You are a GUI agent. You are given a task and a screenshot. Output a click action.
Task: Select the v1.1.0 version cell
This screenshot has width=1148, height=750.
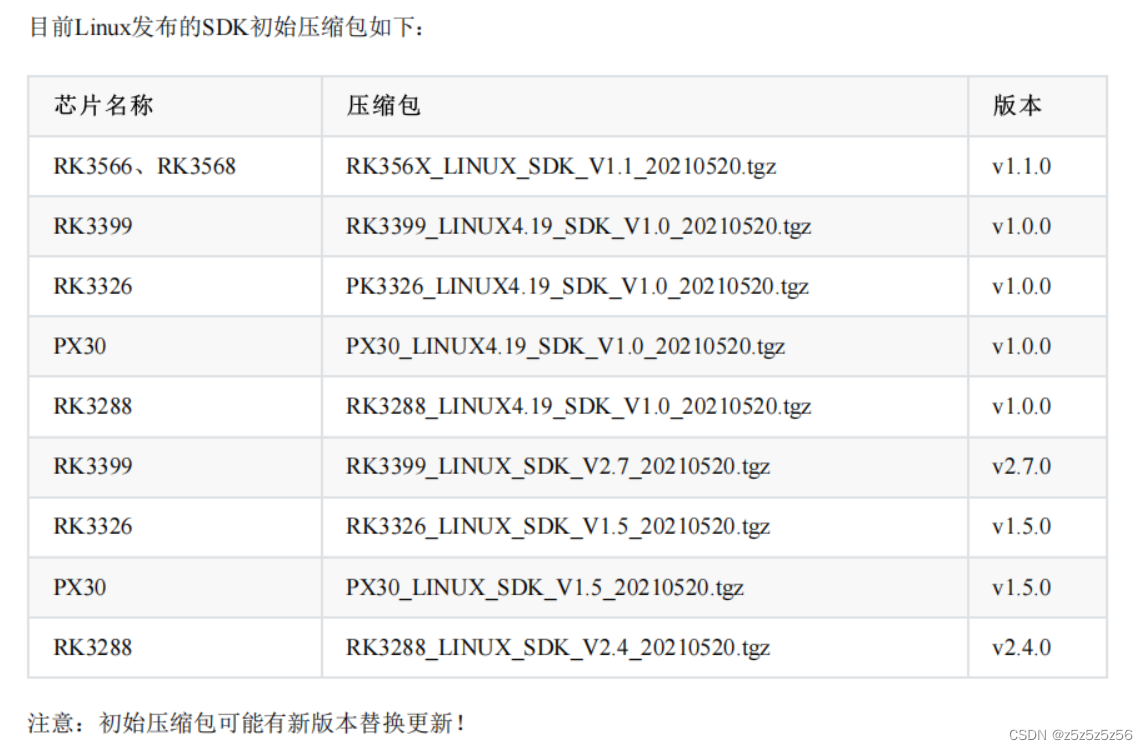click(x=1021, y=166)
